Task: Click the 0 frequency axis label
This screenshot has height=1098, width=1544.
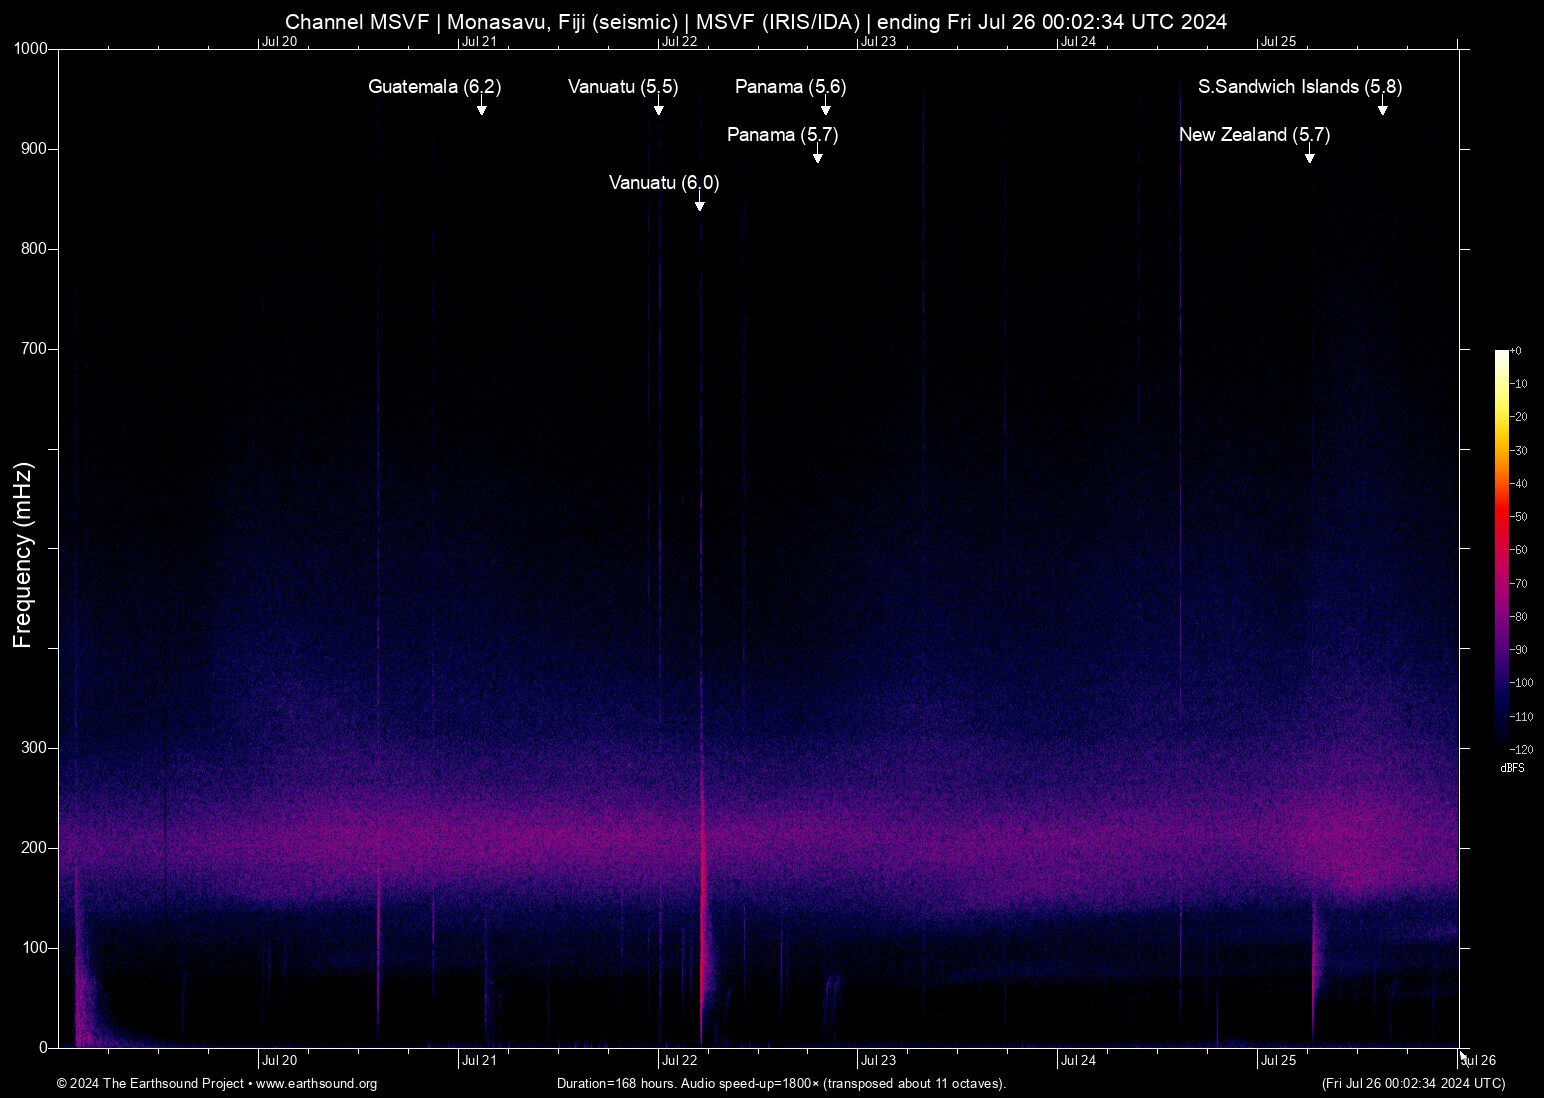Action: pyautogui.click(x=44, y=1048)
